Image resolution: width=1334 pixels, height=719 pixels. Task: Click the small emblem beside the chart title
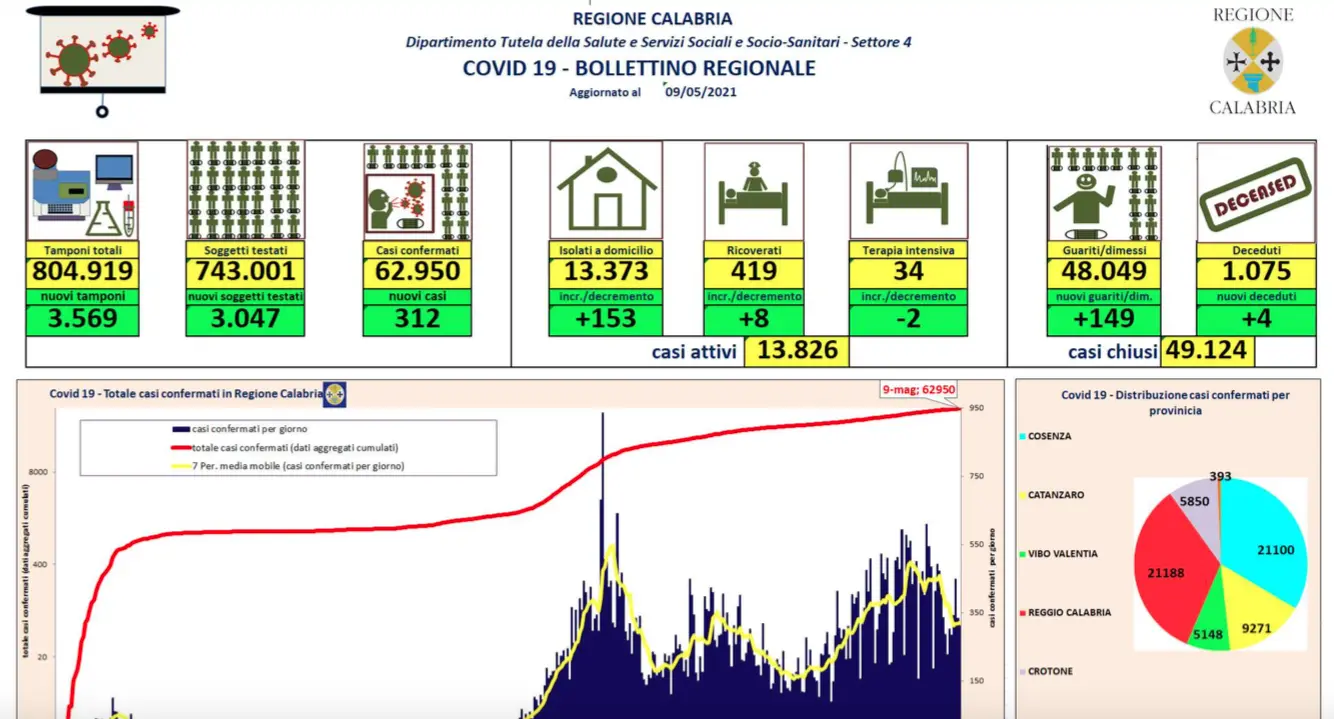[x=335, y=395]
